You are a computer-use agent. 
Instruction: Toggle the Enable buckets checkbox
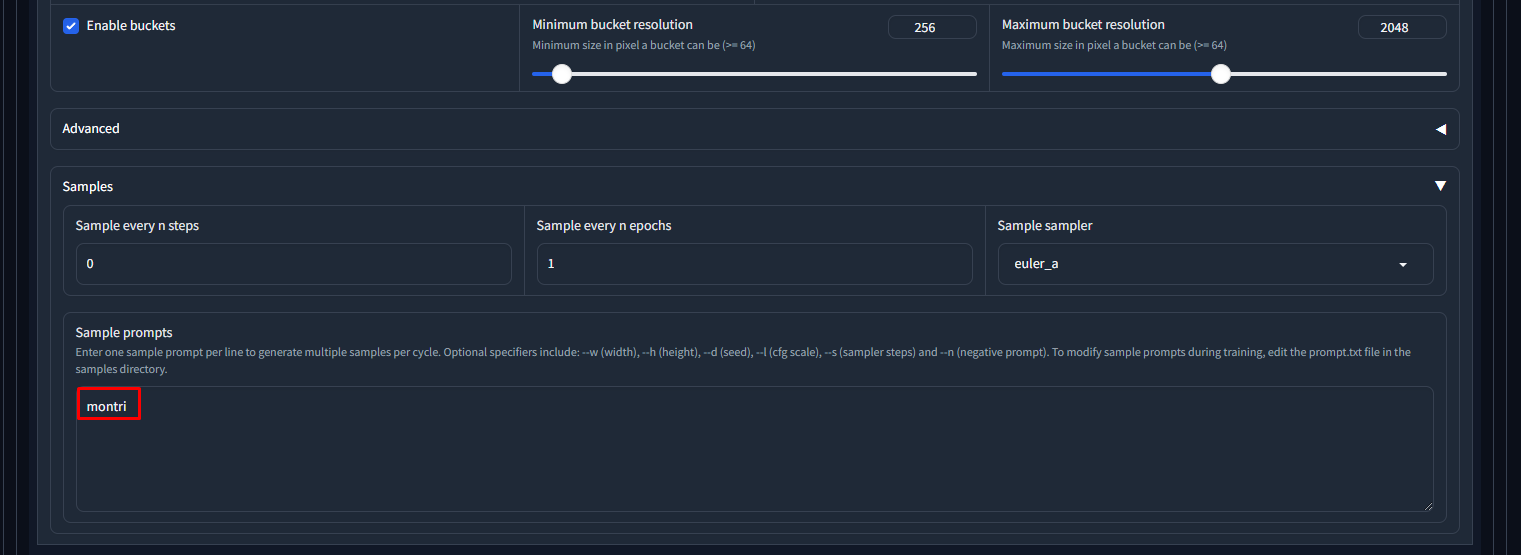(x=71, y=26)
